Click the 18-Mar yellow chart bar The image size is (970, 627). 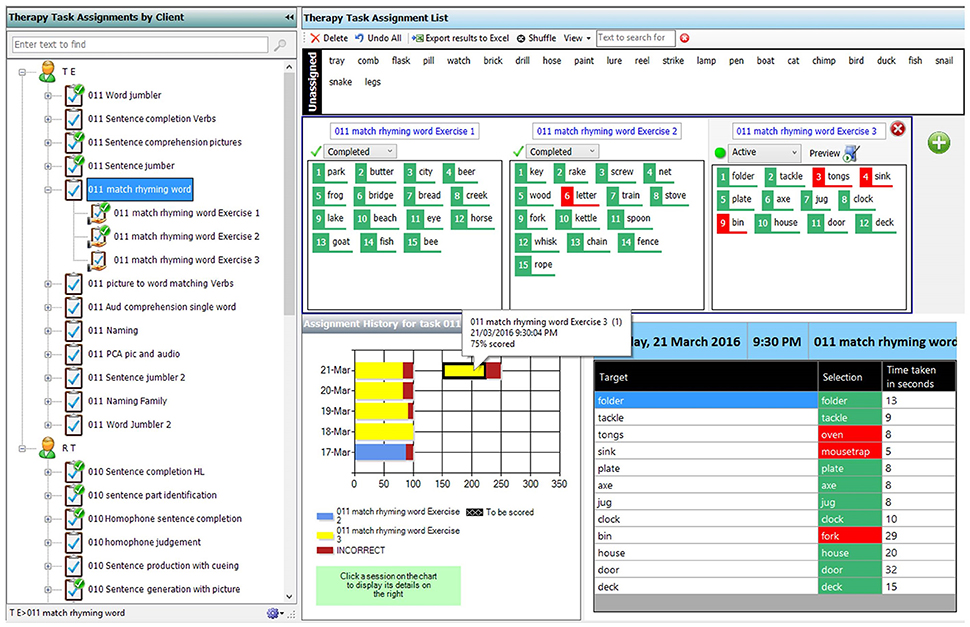[x=384, y=432]
